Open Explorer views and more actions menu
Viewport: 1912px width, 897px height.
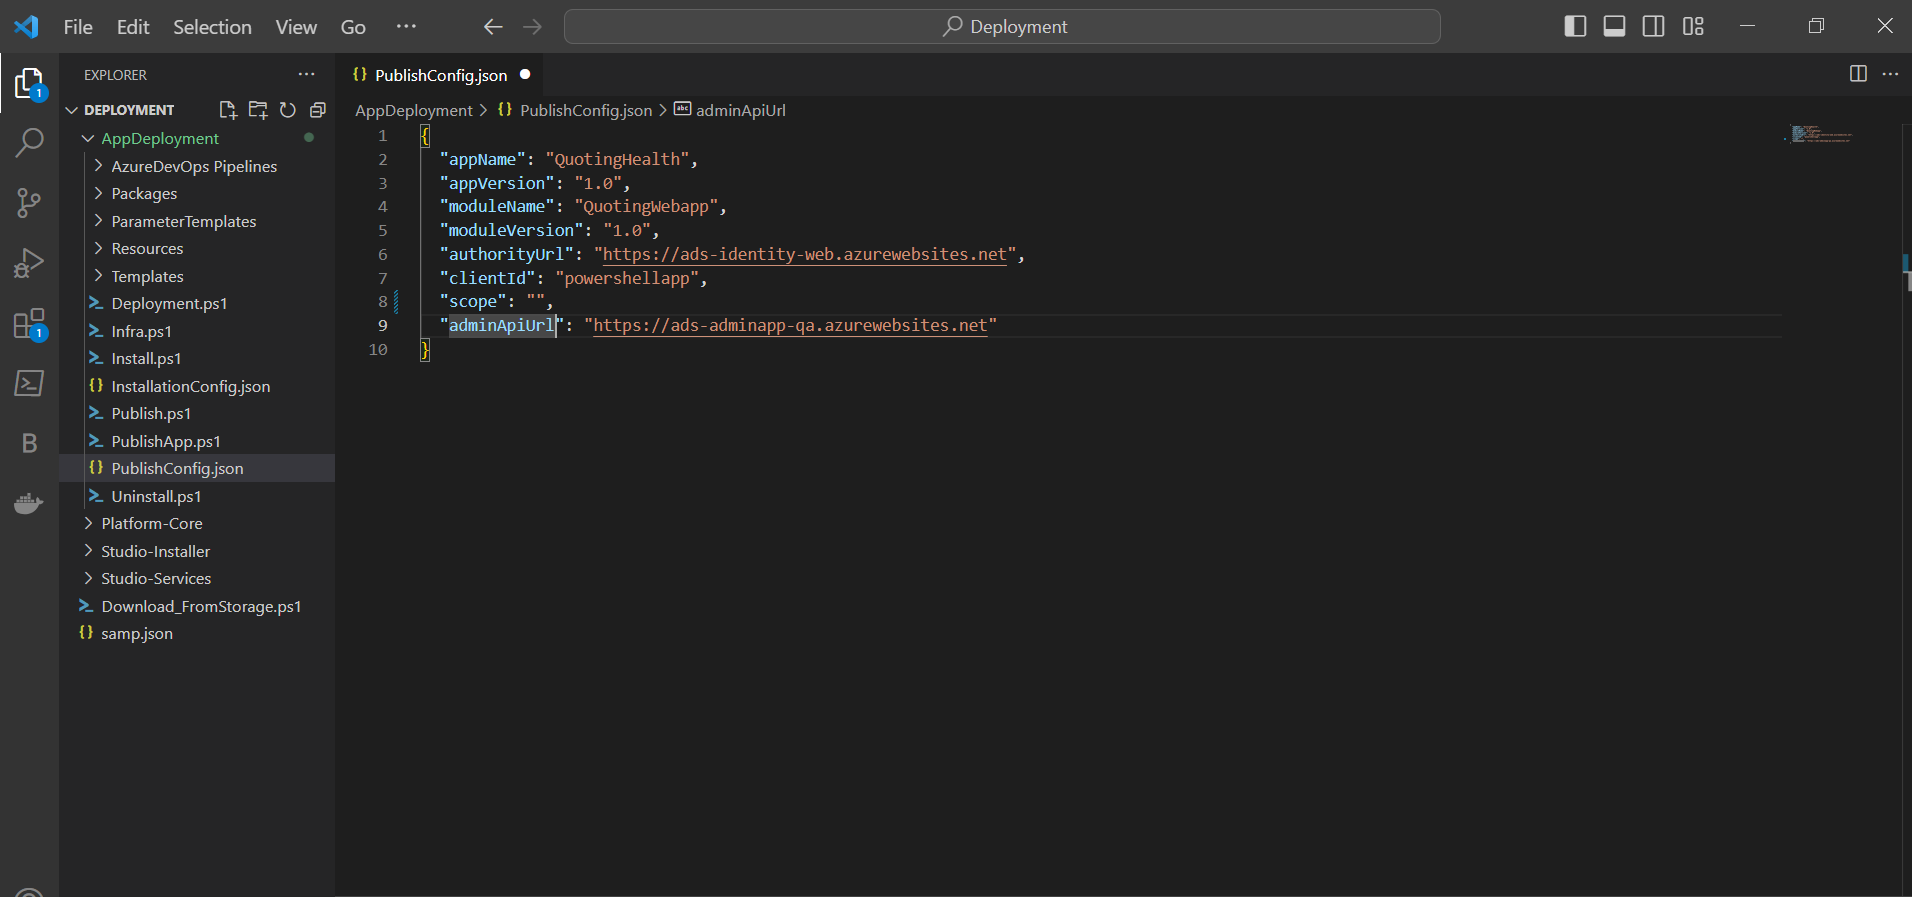coord(306,75)
